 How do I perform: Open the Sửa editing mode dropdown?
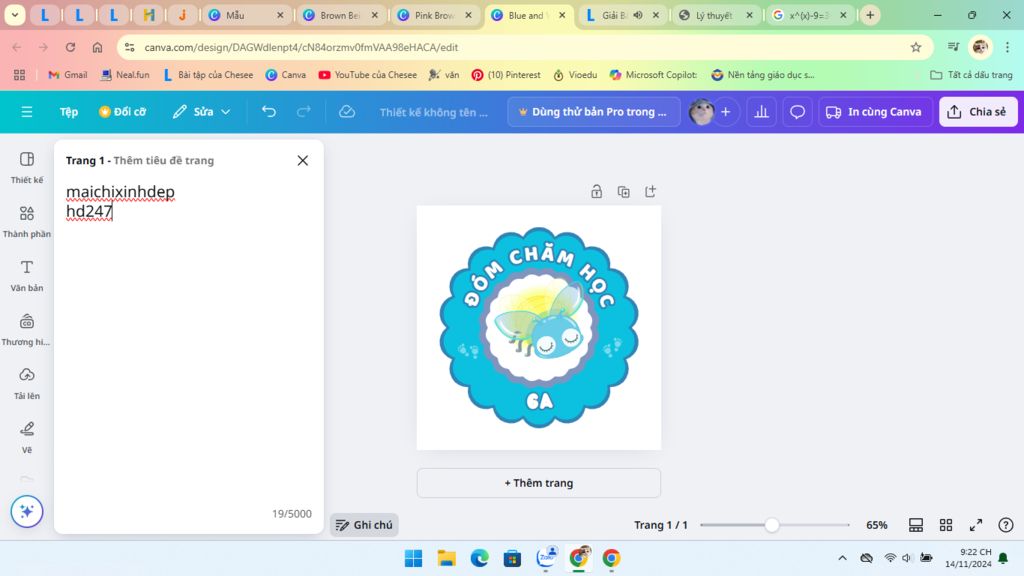(201, 112)
